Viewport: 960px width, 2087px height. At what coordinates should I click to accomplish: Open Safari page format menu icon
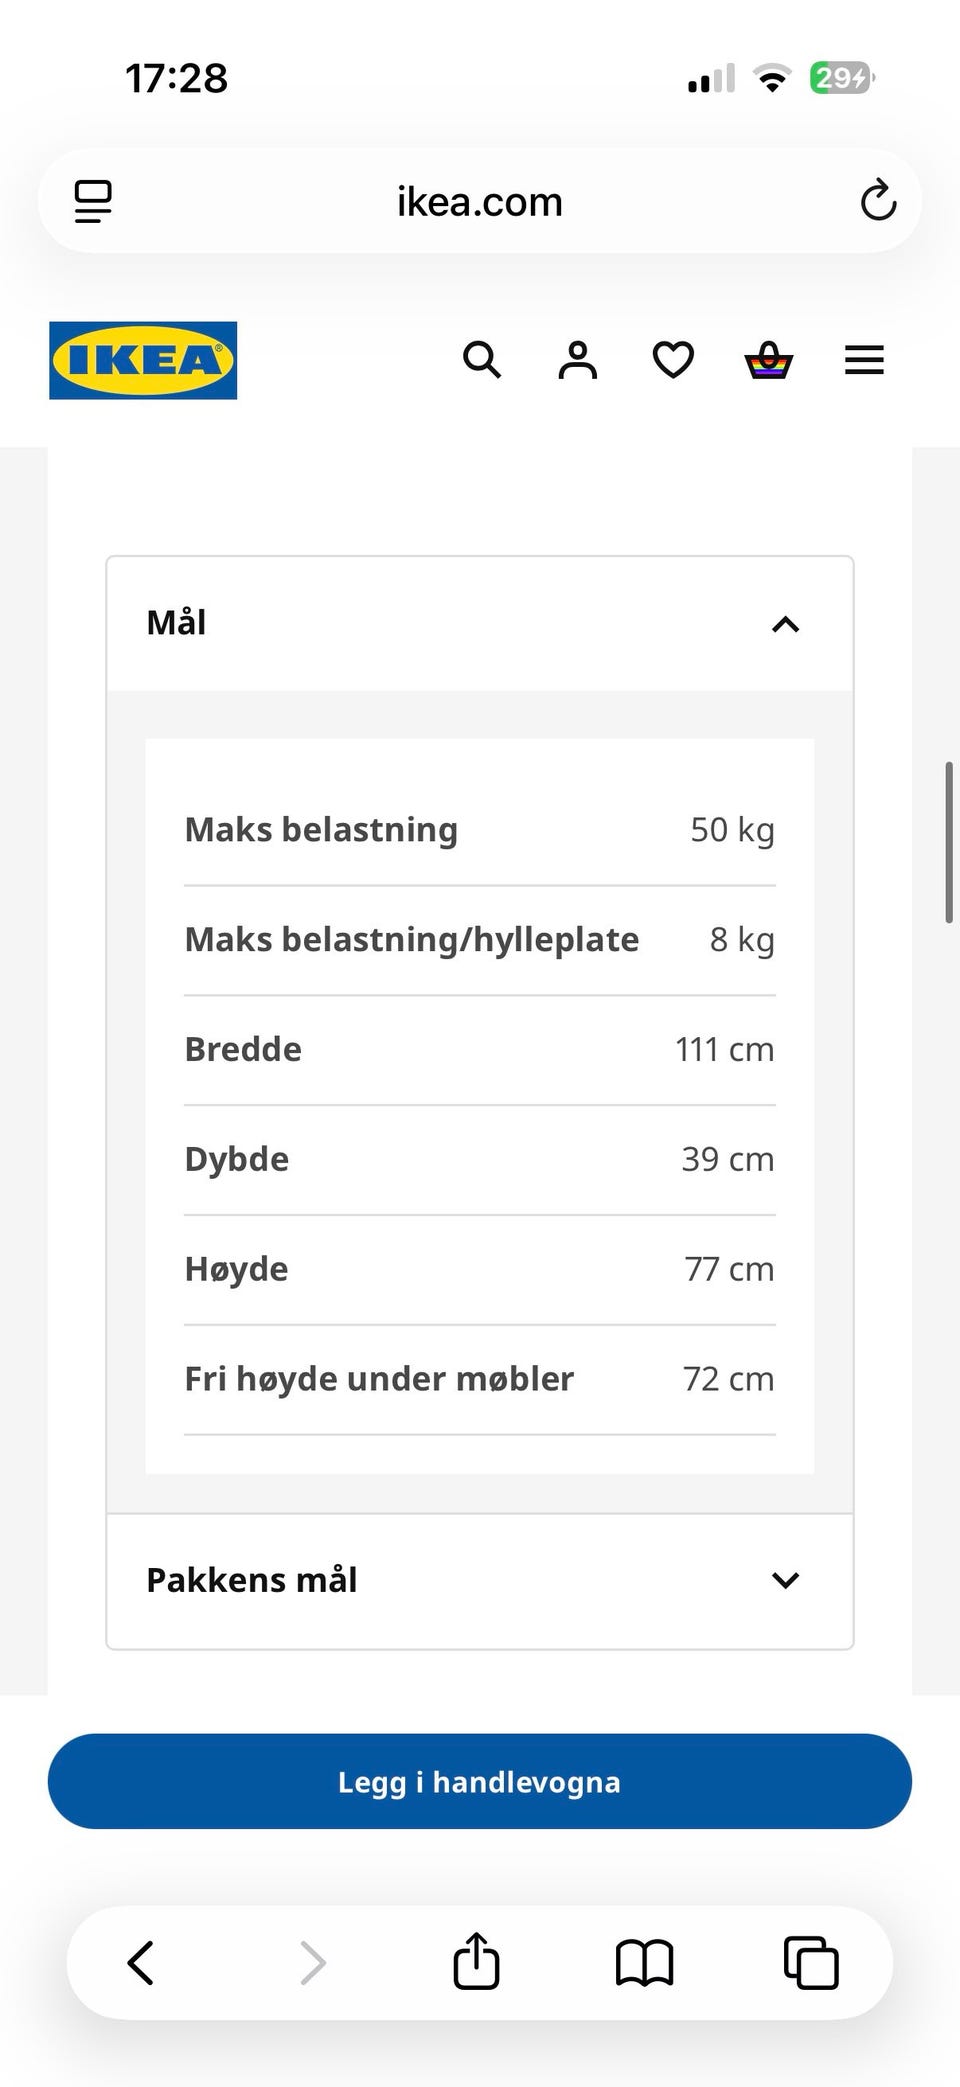[93, 201]
